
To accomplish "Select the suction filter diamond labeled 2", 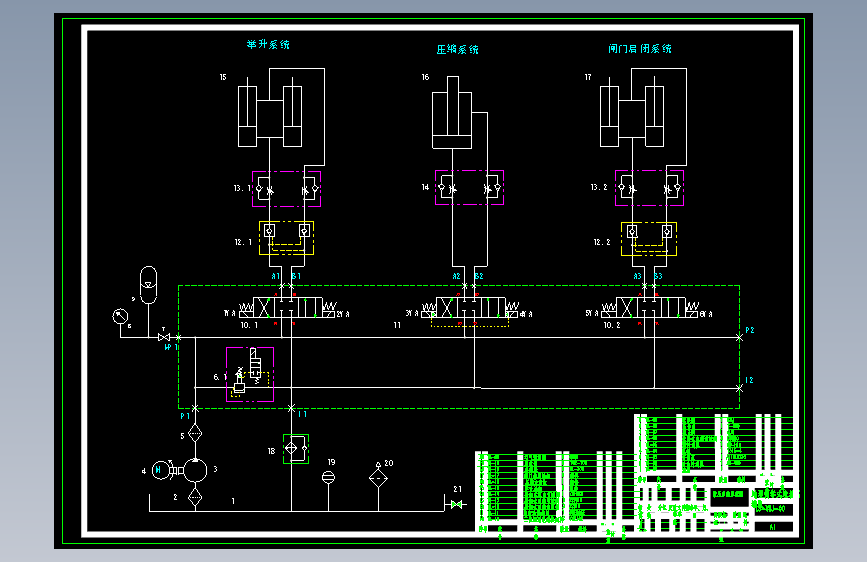I will tap(195, 497).
